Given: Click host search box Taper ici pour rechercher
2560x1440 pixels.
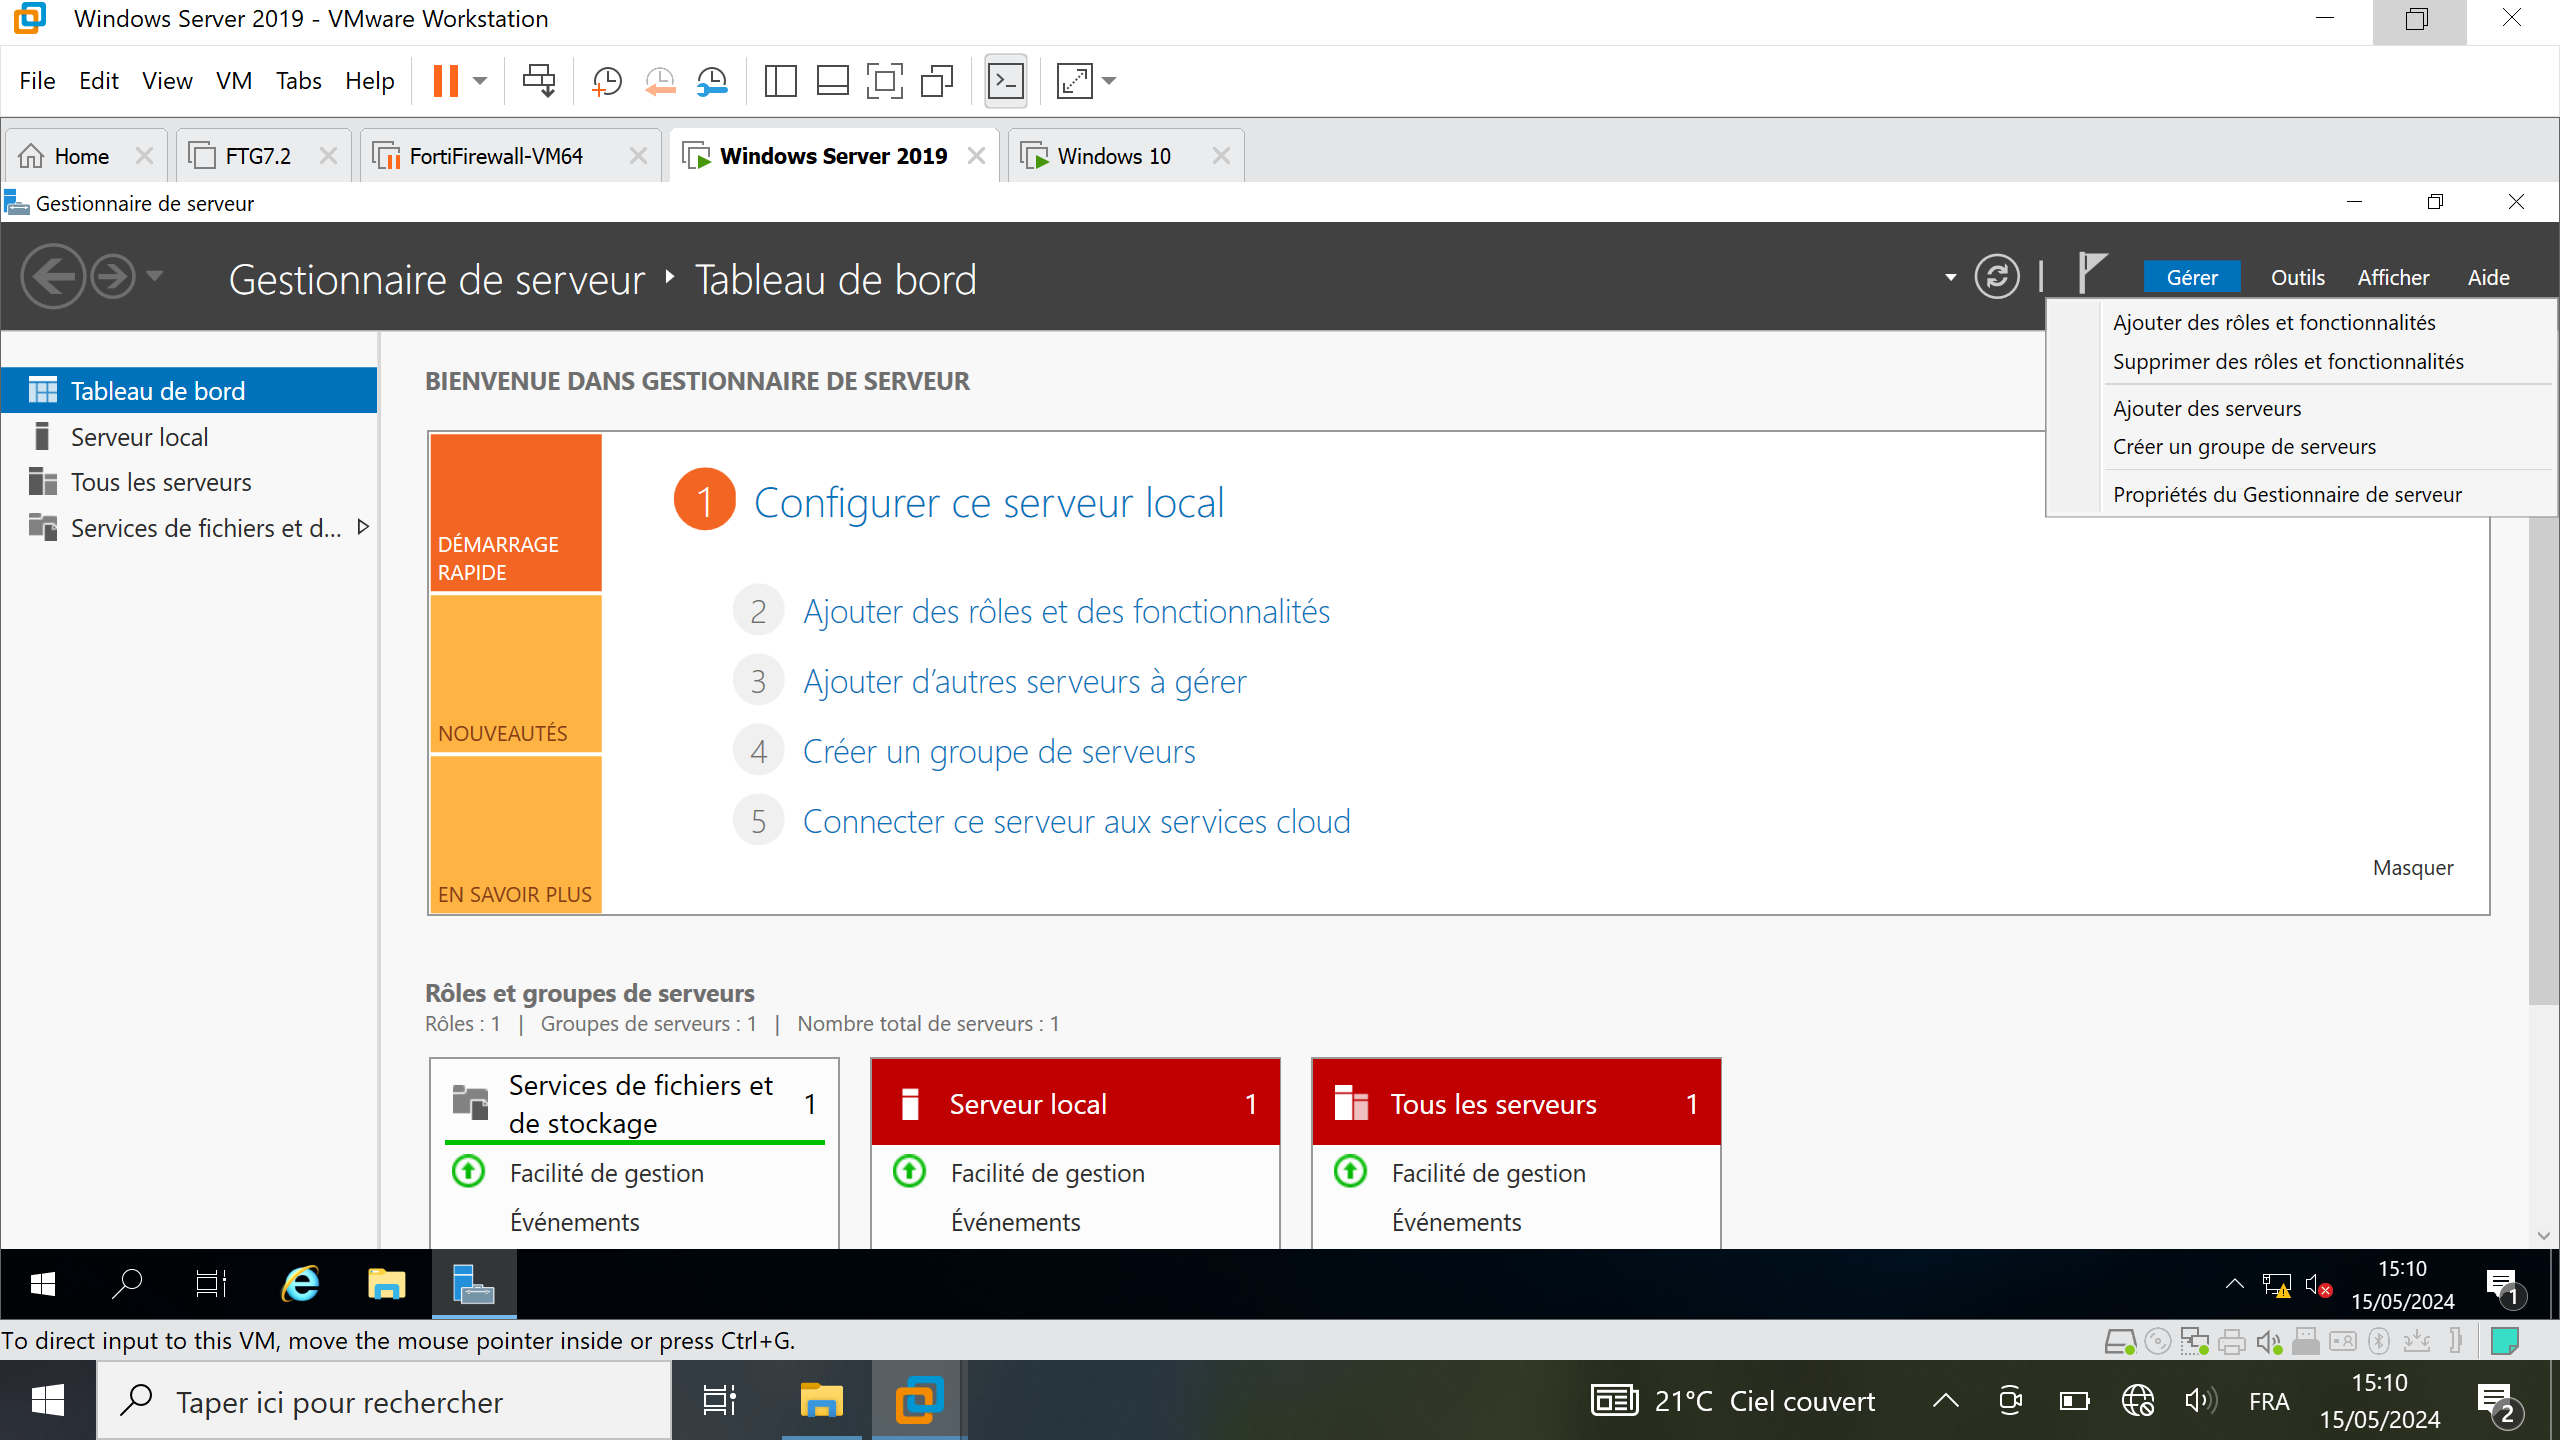Looking at the screenshot, I should [x=384, y=1402].
